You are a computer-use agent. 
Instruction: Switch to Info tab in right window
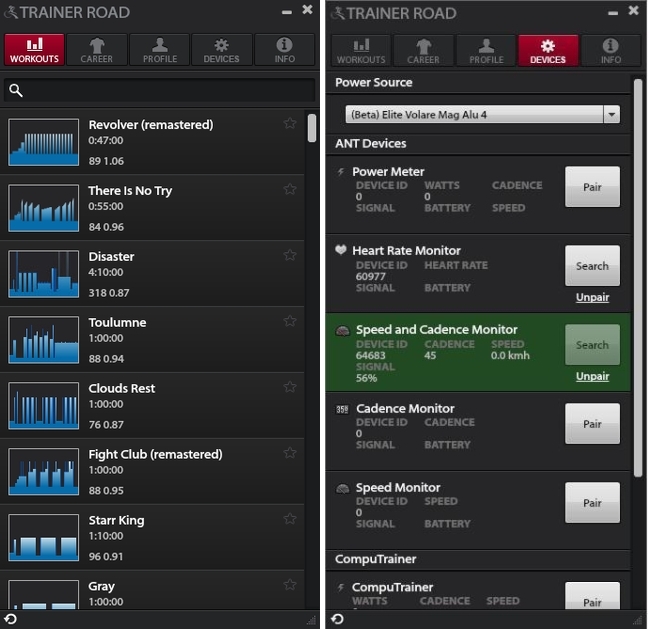(x=611, y=51)
